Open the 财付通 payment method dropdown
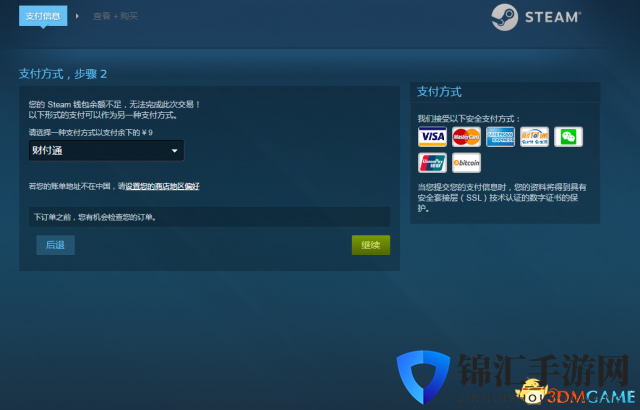Viewport: 640px width, 410px height. click(106, 151)
